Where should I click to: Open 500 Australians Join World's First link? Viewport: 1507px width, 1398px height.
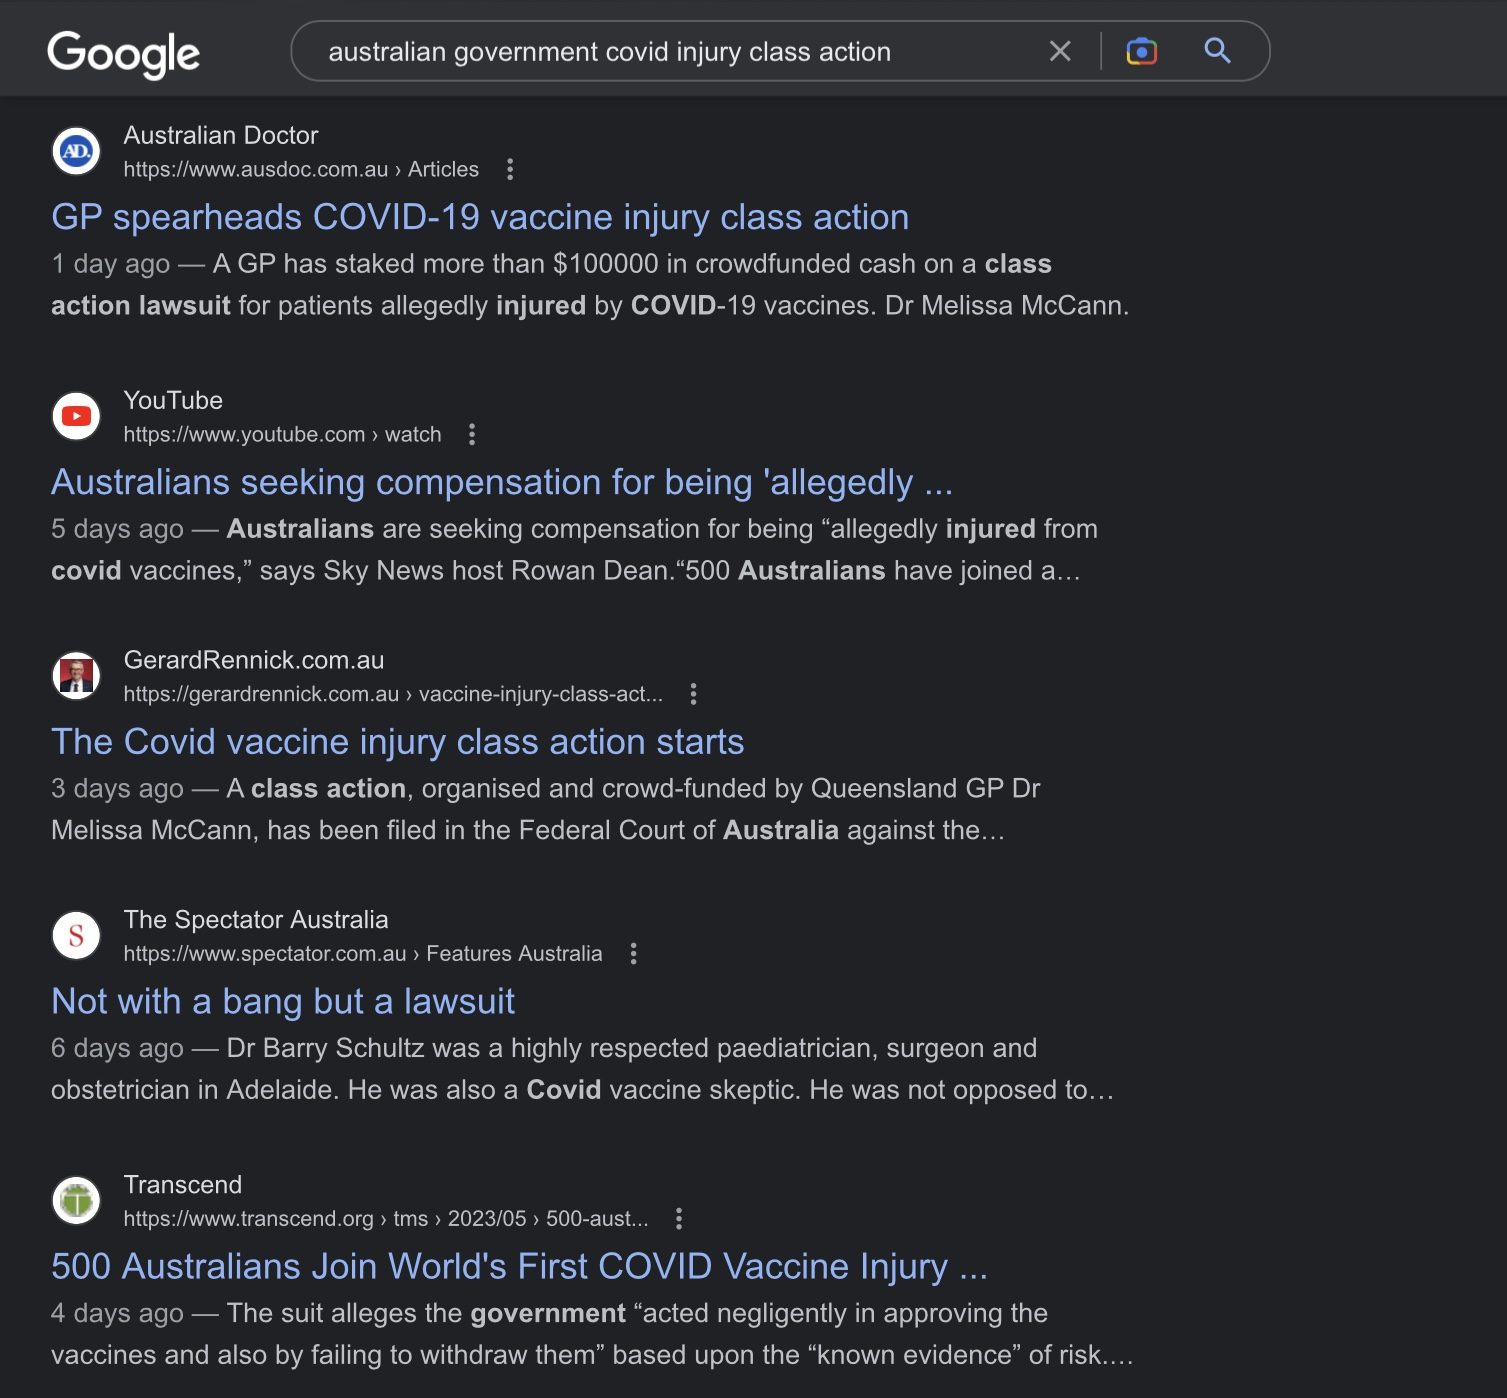click(519, 1267)
